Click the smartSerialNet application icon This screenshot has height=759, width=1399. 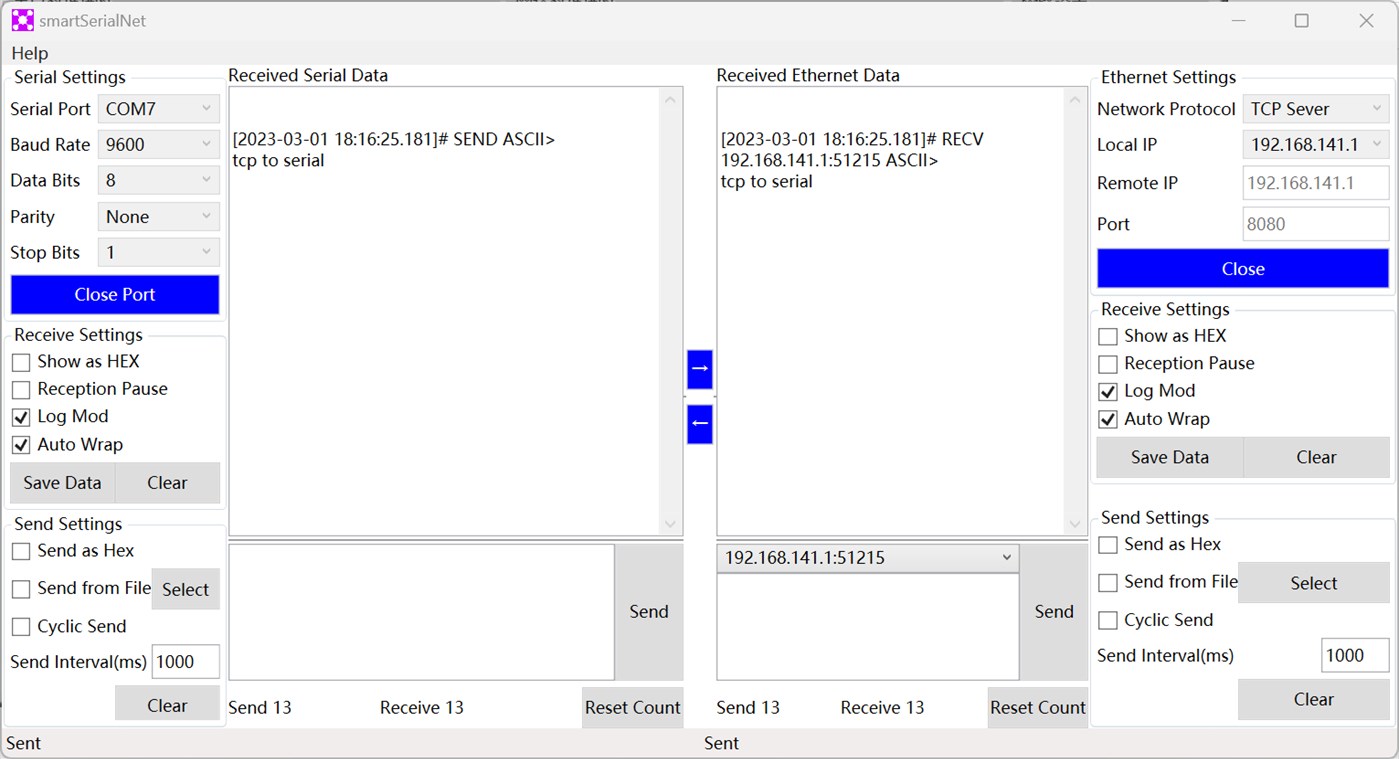(21, 19)
